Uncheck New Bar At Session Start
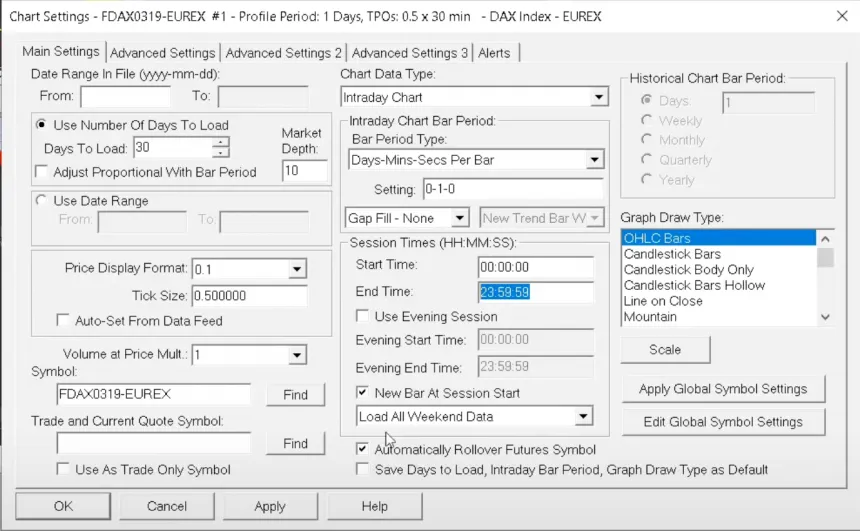The image size is (860, 531). point(363,393)
